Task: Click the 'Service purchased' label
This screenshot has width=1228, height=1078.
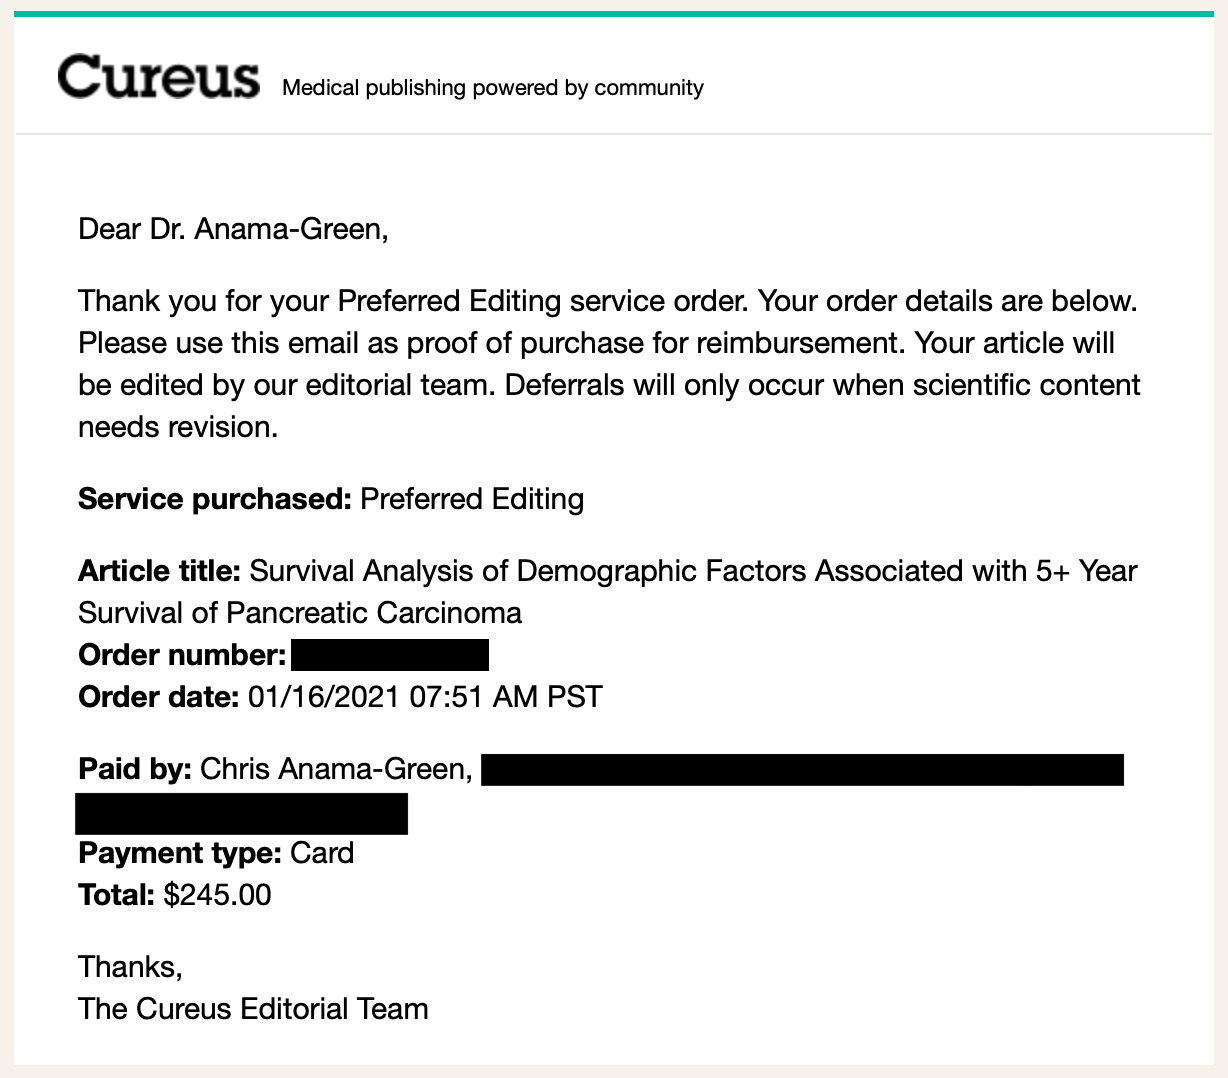Action: (215, 499)
